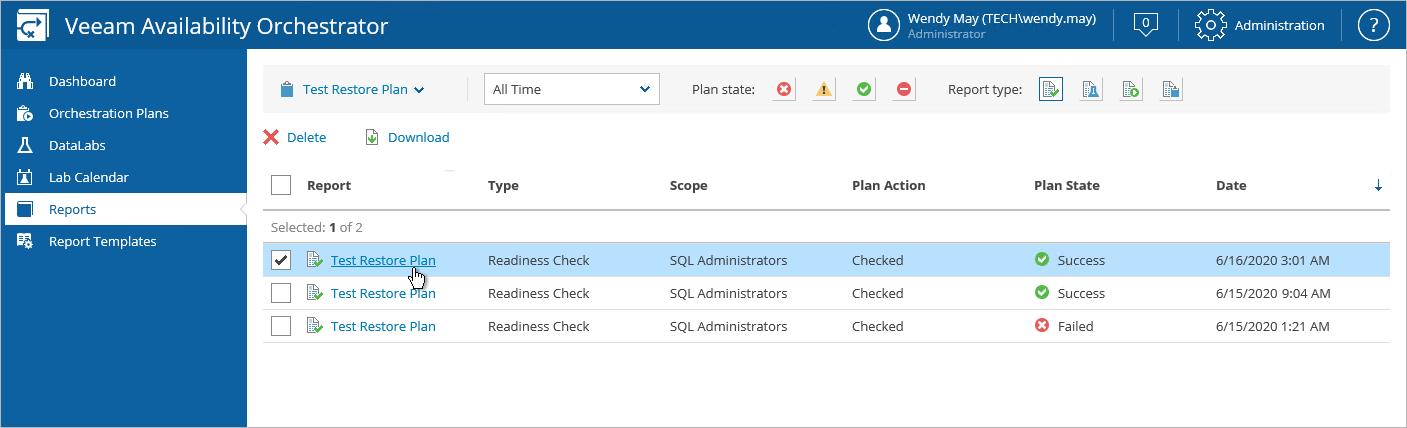The height and width of the screenshot is (428, 1407).
Task: Open Lab Calendar
Action: click(89, 177)
